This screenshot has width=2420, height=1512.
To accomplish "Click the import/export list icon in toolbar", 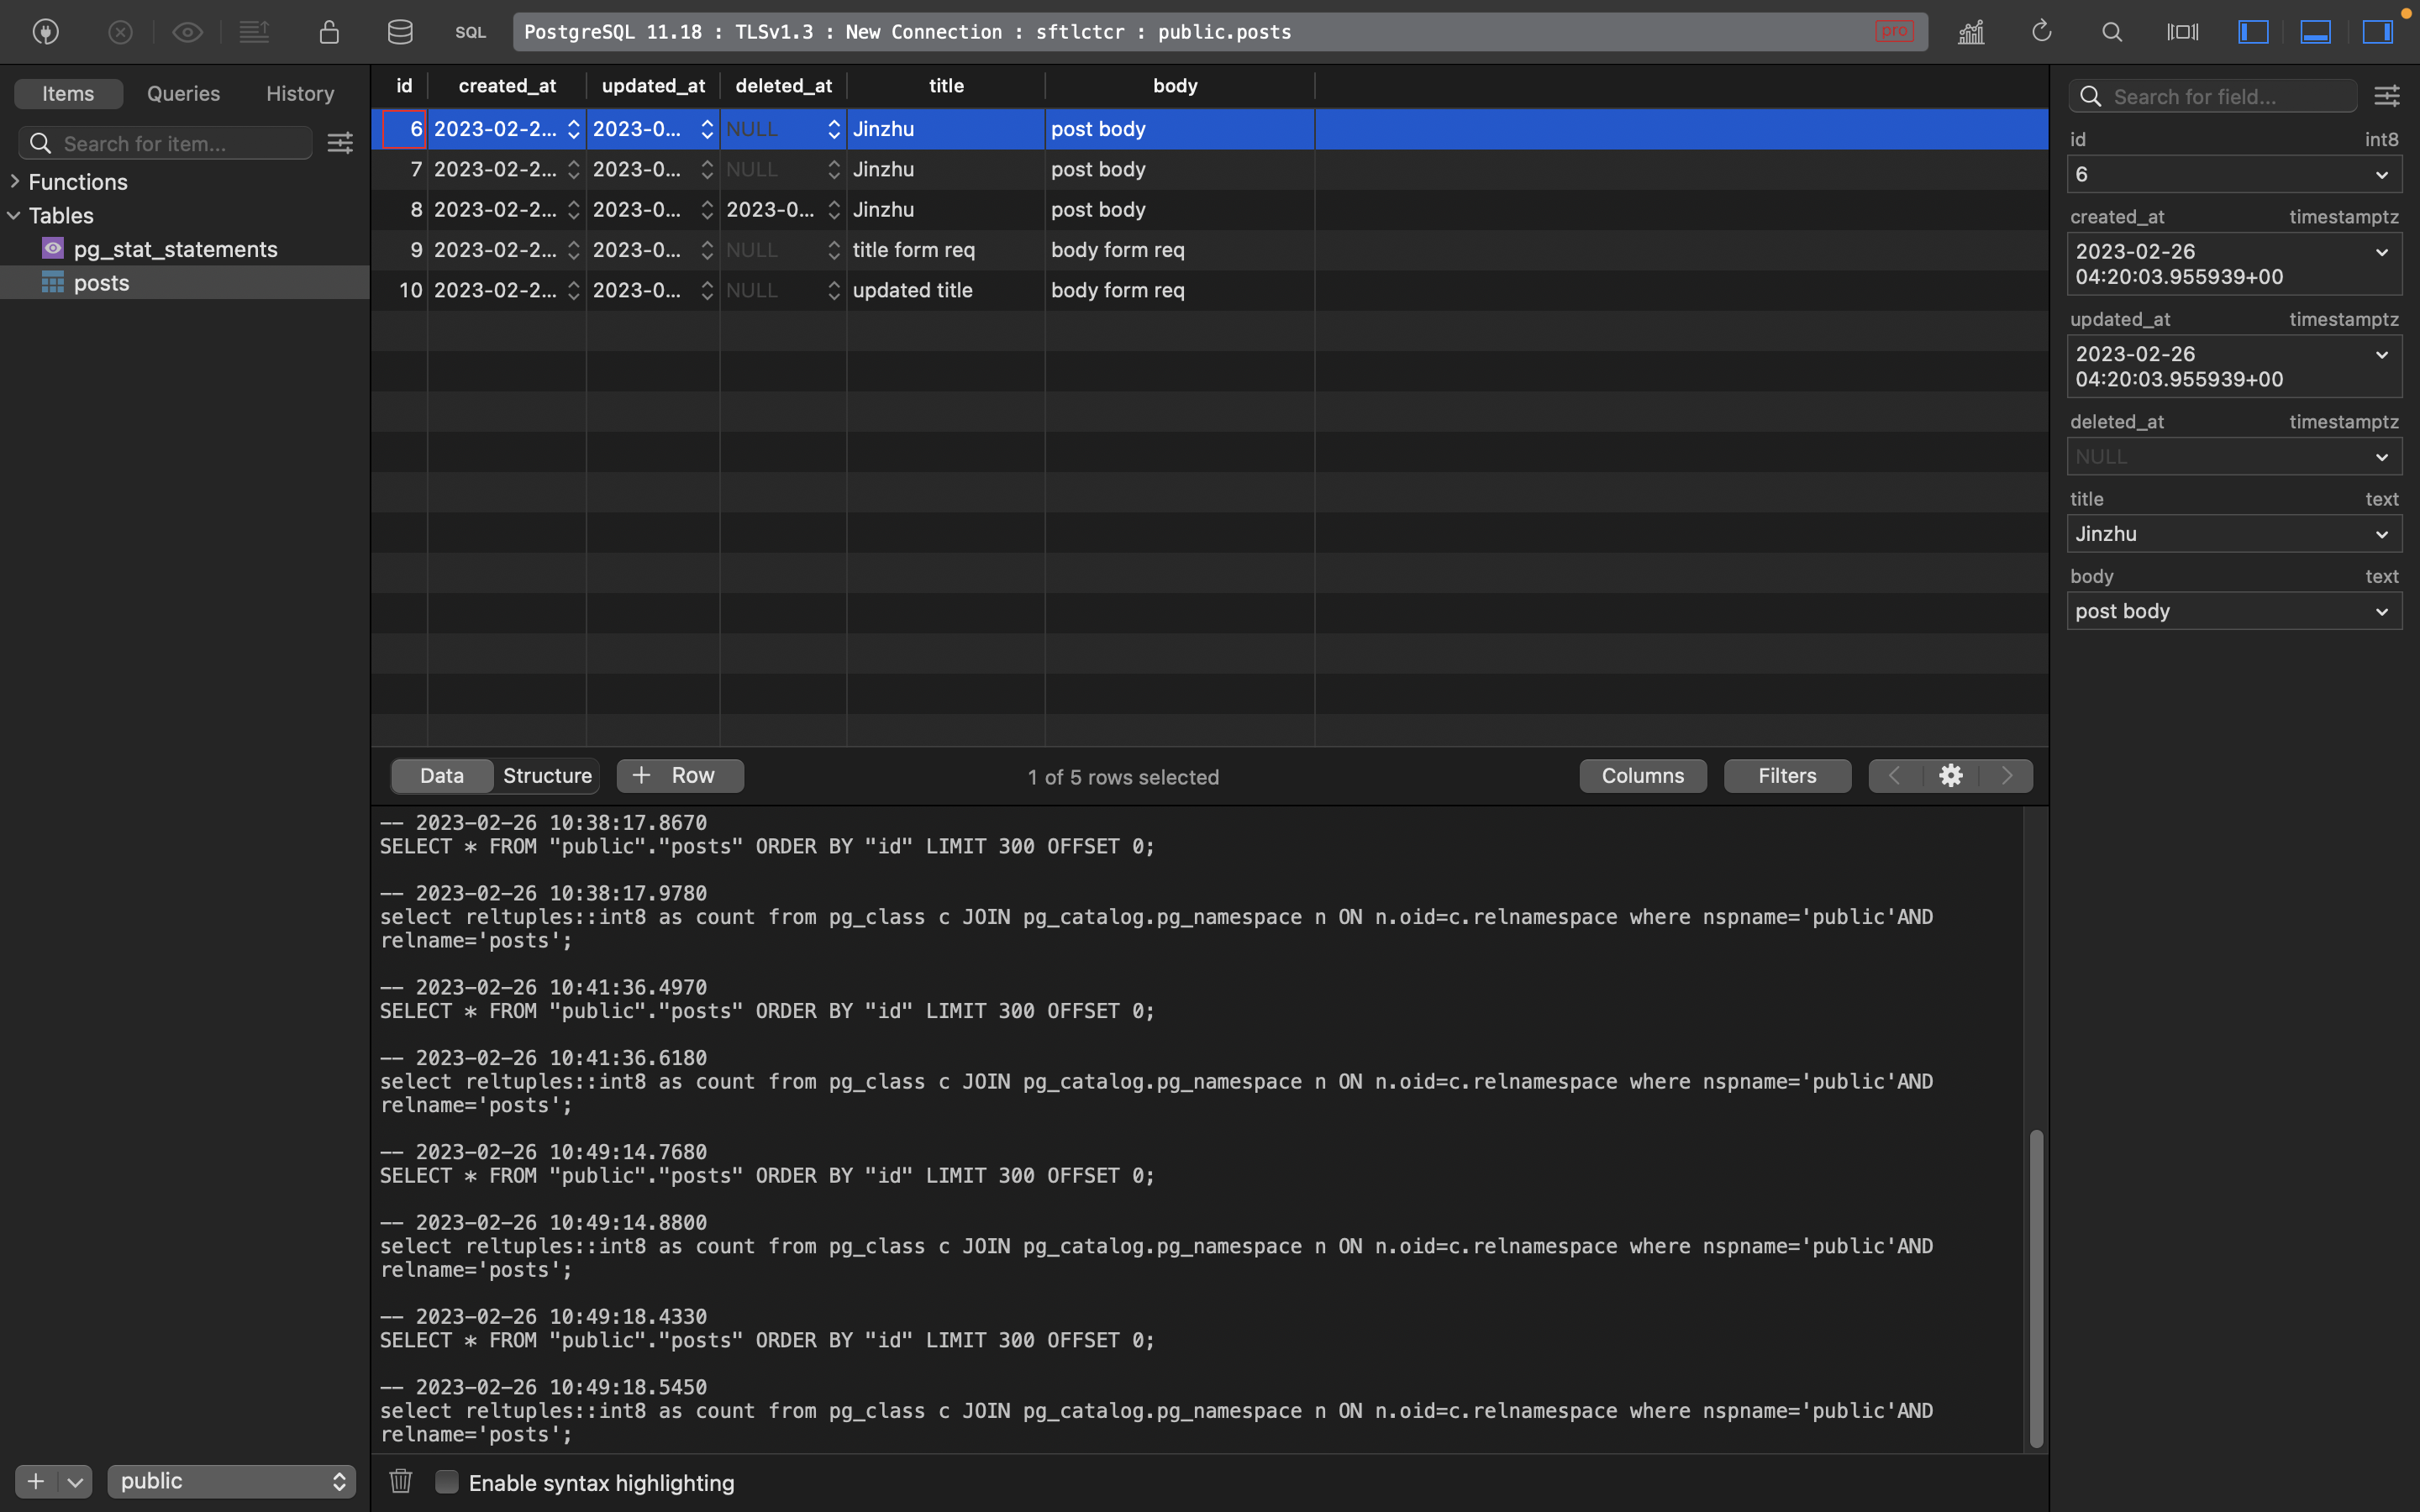I will tap(255, 31).
